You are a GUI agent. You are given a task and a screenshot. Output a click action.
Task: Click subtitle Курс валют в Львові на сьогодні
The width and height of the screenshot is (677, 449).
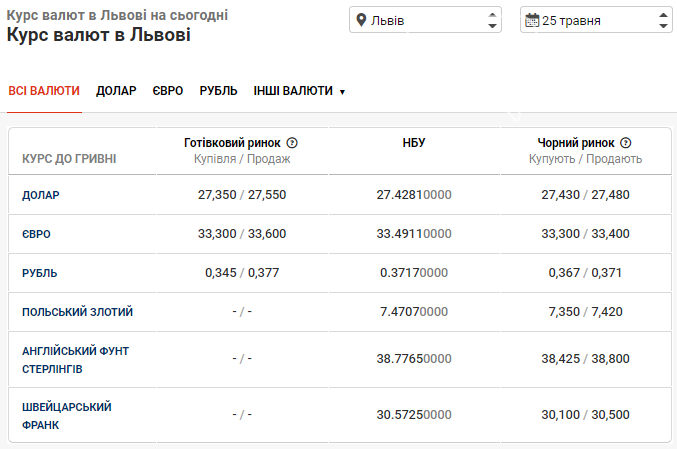click(x=117, y=15)
